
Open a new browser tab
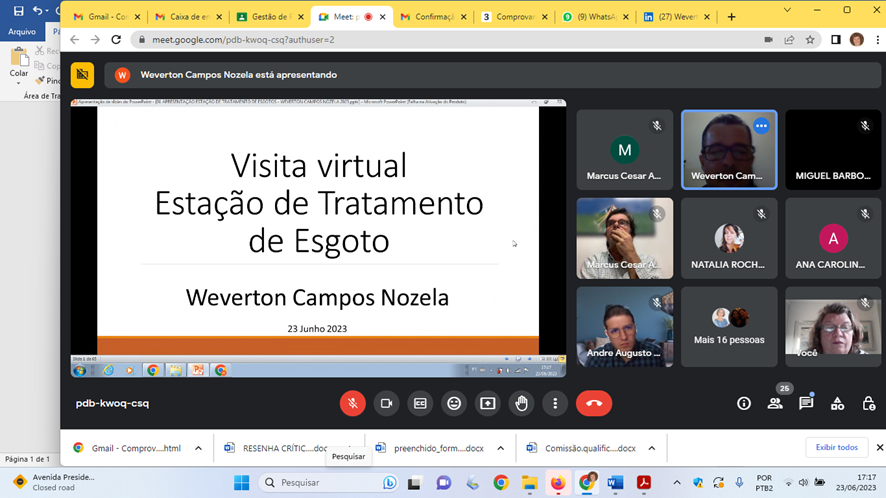click(731, 17)
